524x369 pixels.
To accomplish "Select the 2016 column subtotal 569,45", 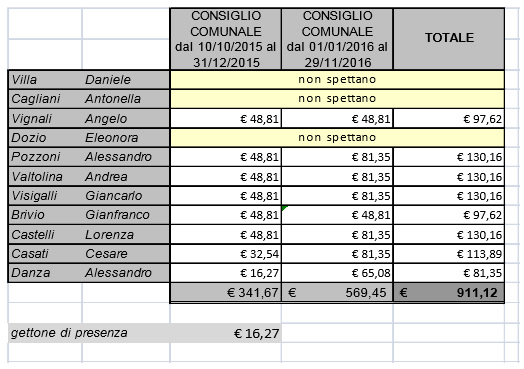I will (x=337, y=293).
